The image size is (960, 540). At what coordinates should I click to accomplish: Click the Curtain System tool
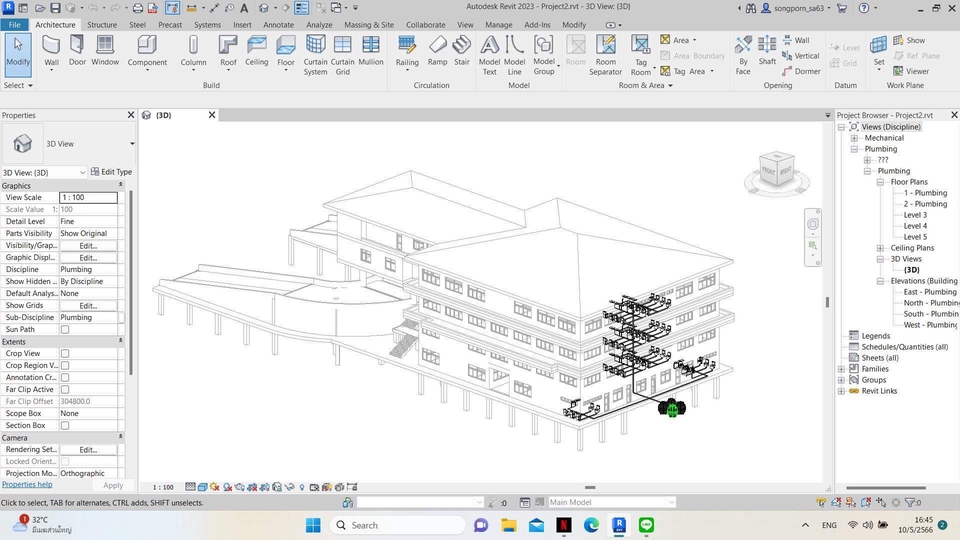[x=315, y=55]
